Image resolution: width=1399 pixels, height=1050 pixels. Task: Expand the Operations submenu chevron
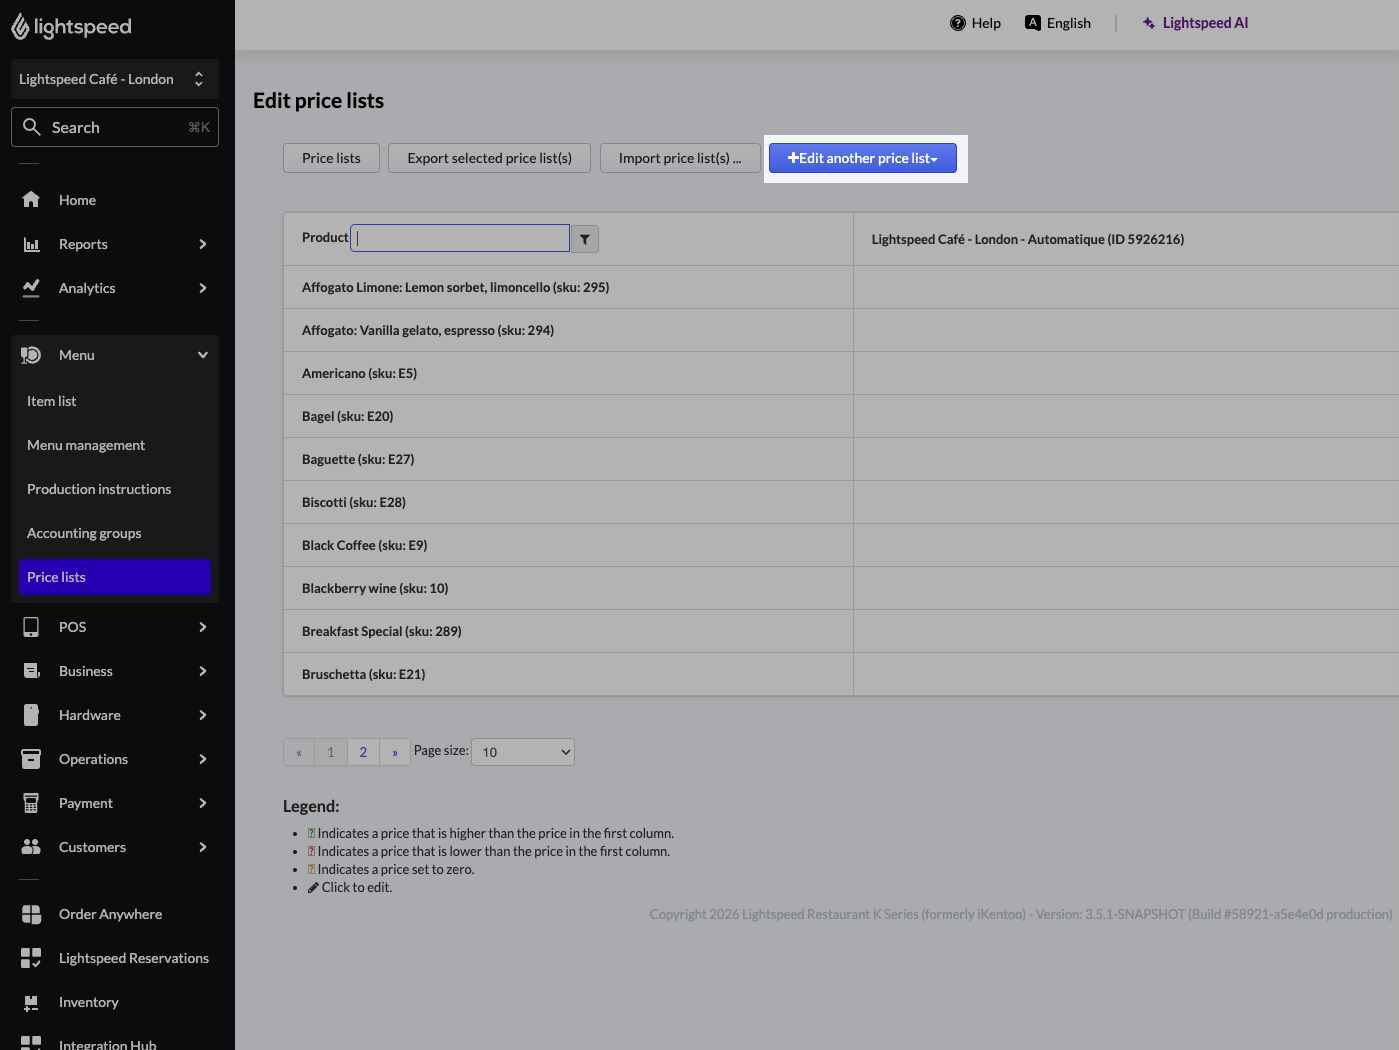click(203, 759)
